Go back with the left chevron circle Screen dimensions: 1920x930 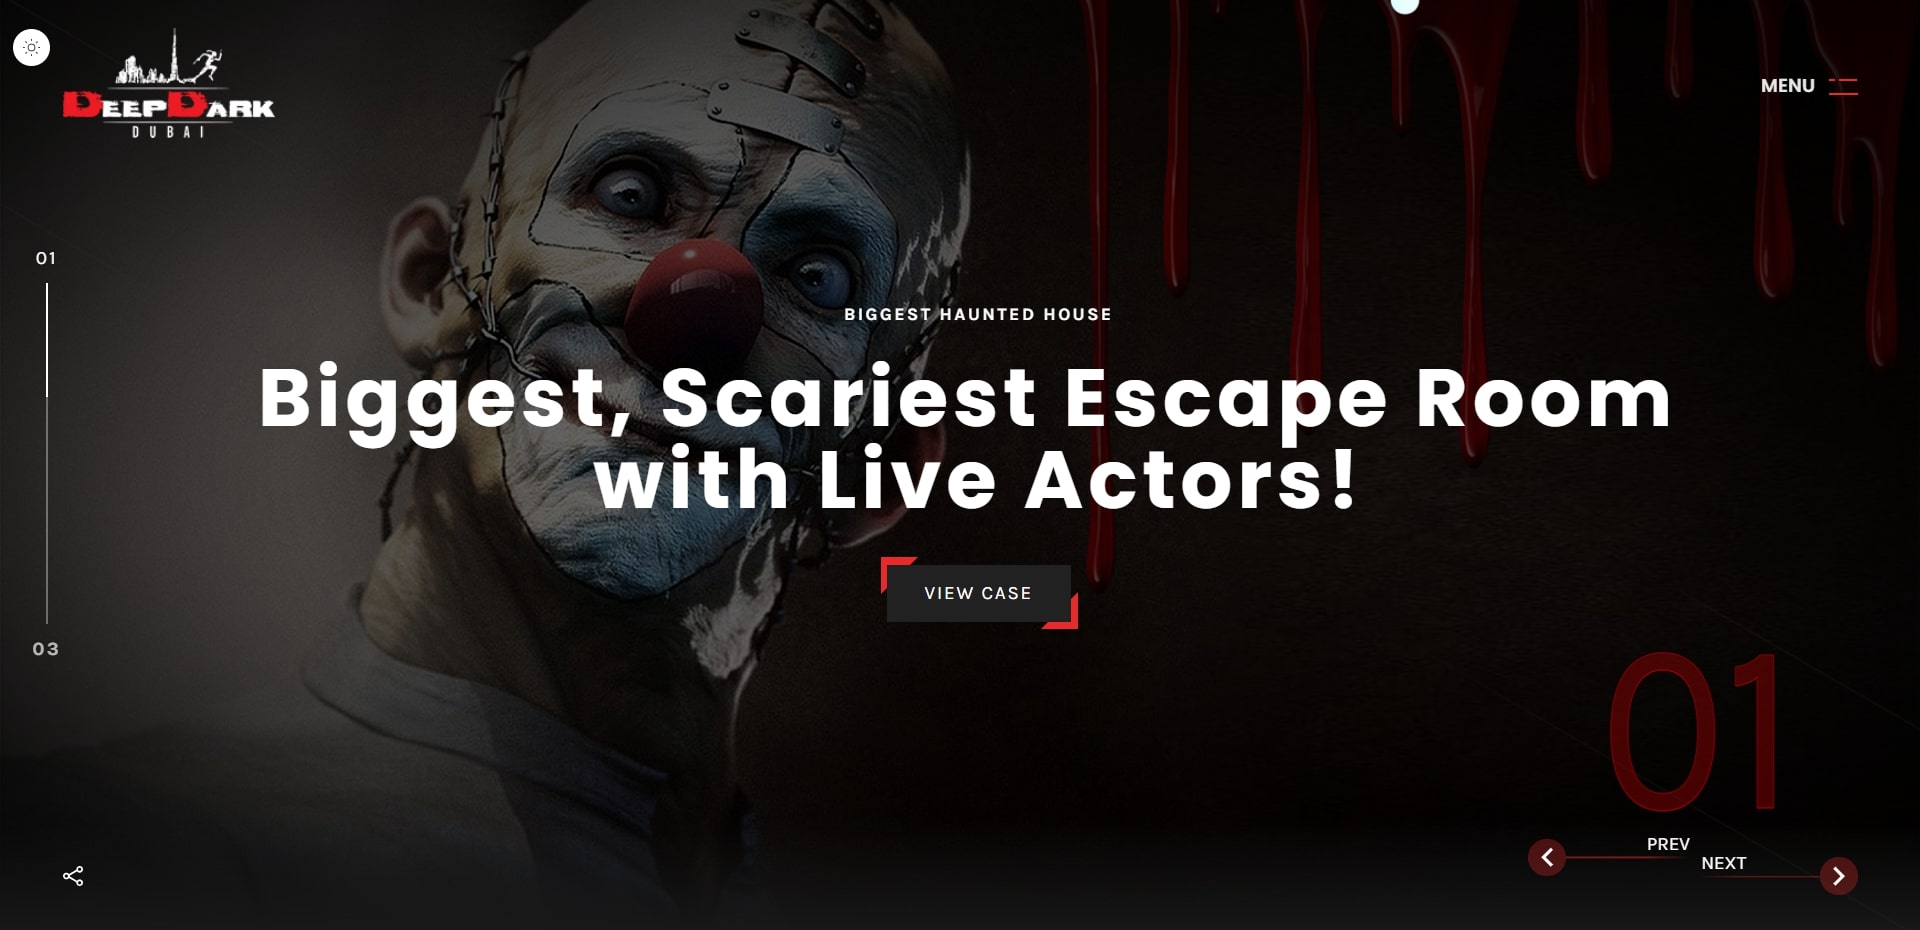[1547, 857]
